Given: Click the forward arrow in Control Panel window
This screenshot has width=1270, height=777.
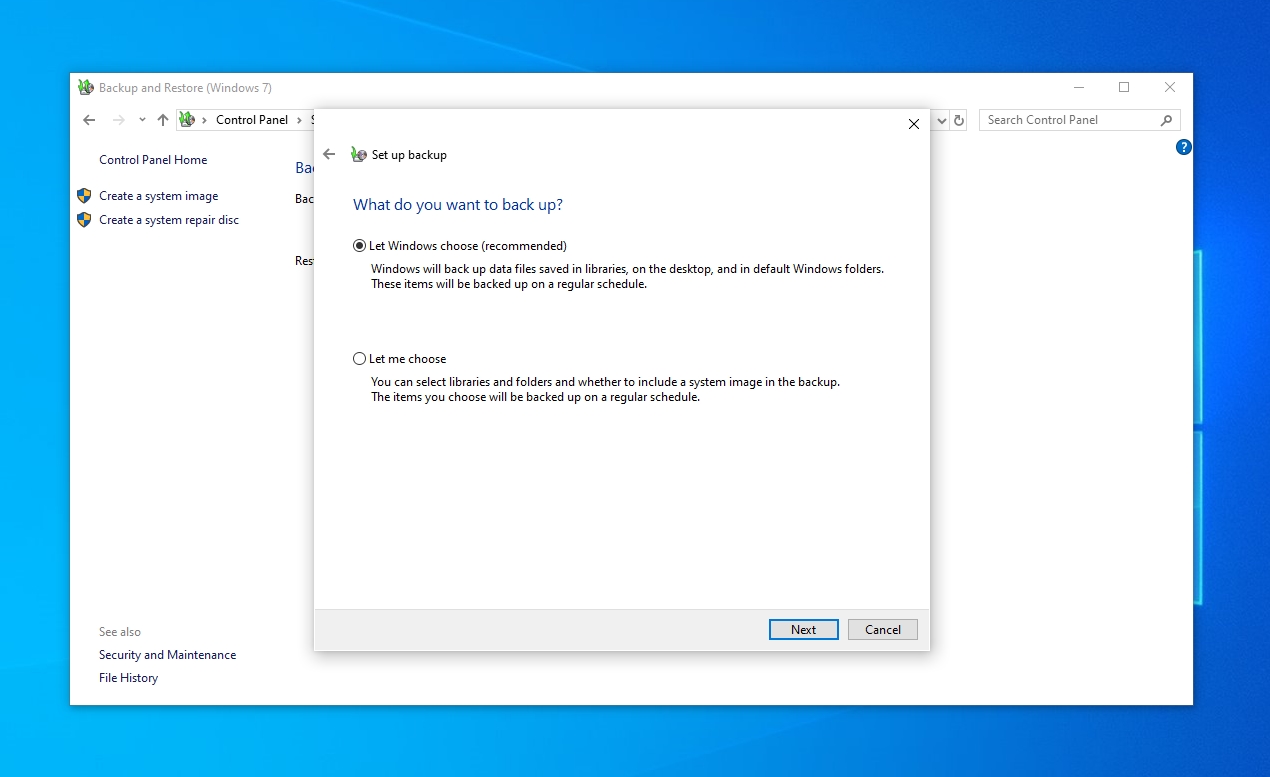Looking at the screenshot, I should click(119, 120).
